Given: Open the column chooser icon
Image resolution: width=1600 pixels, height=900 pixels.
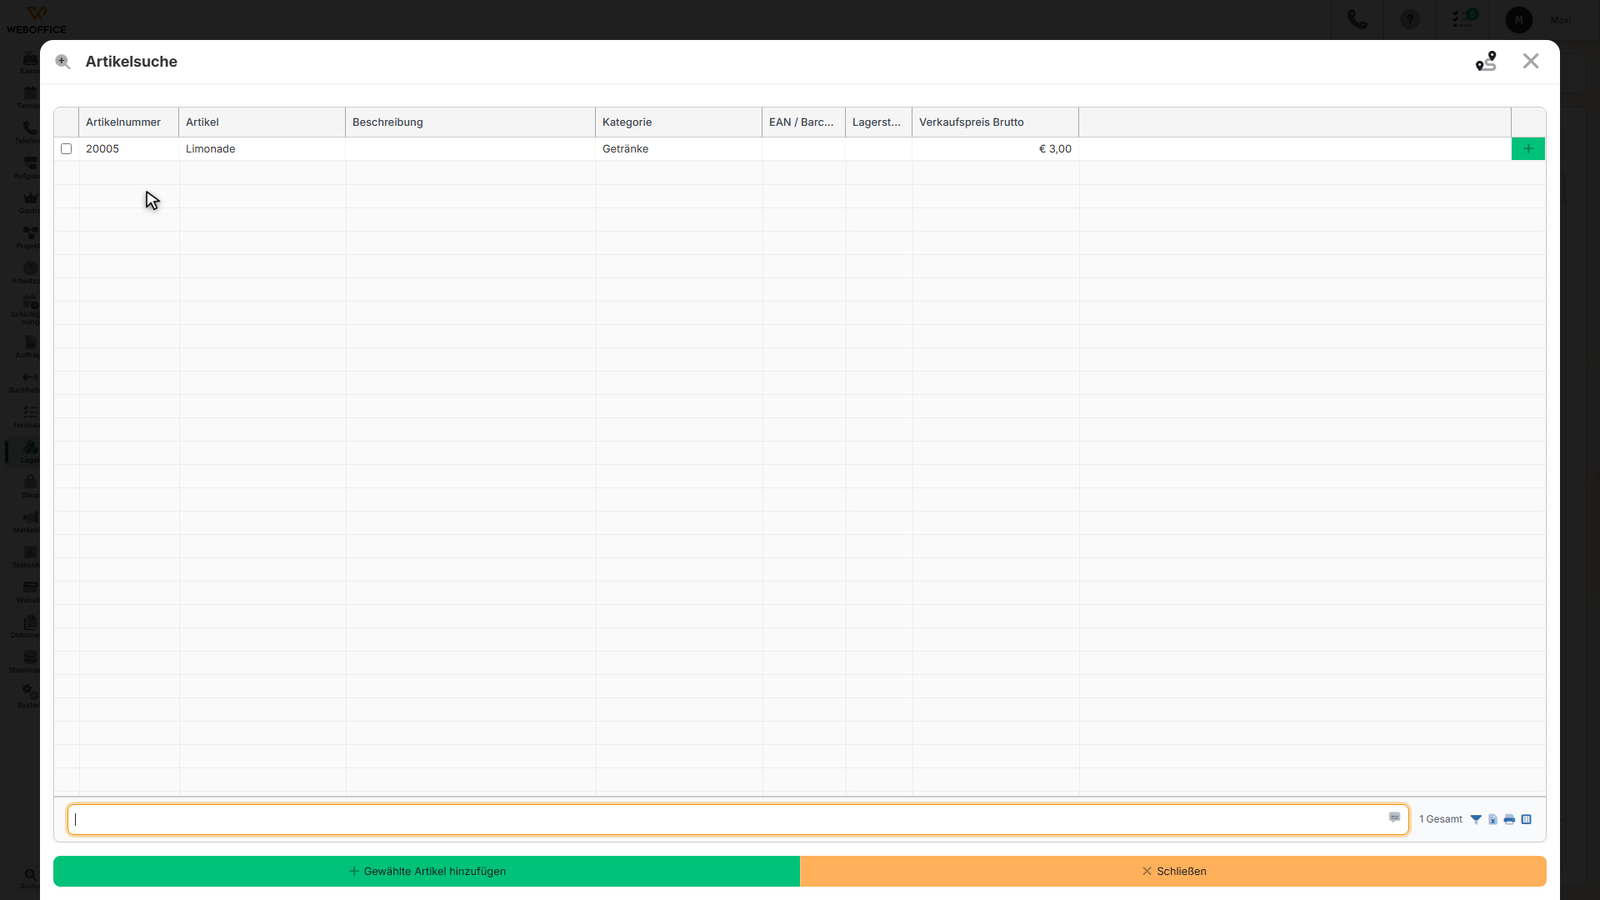Looking at the screenshot, I should [x=1527, y=819].
